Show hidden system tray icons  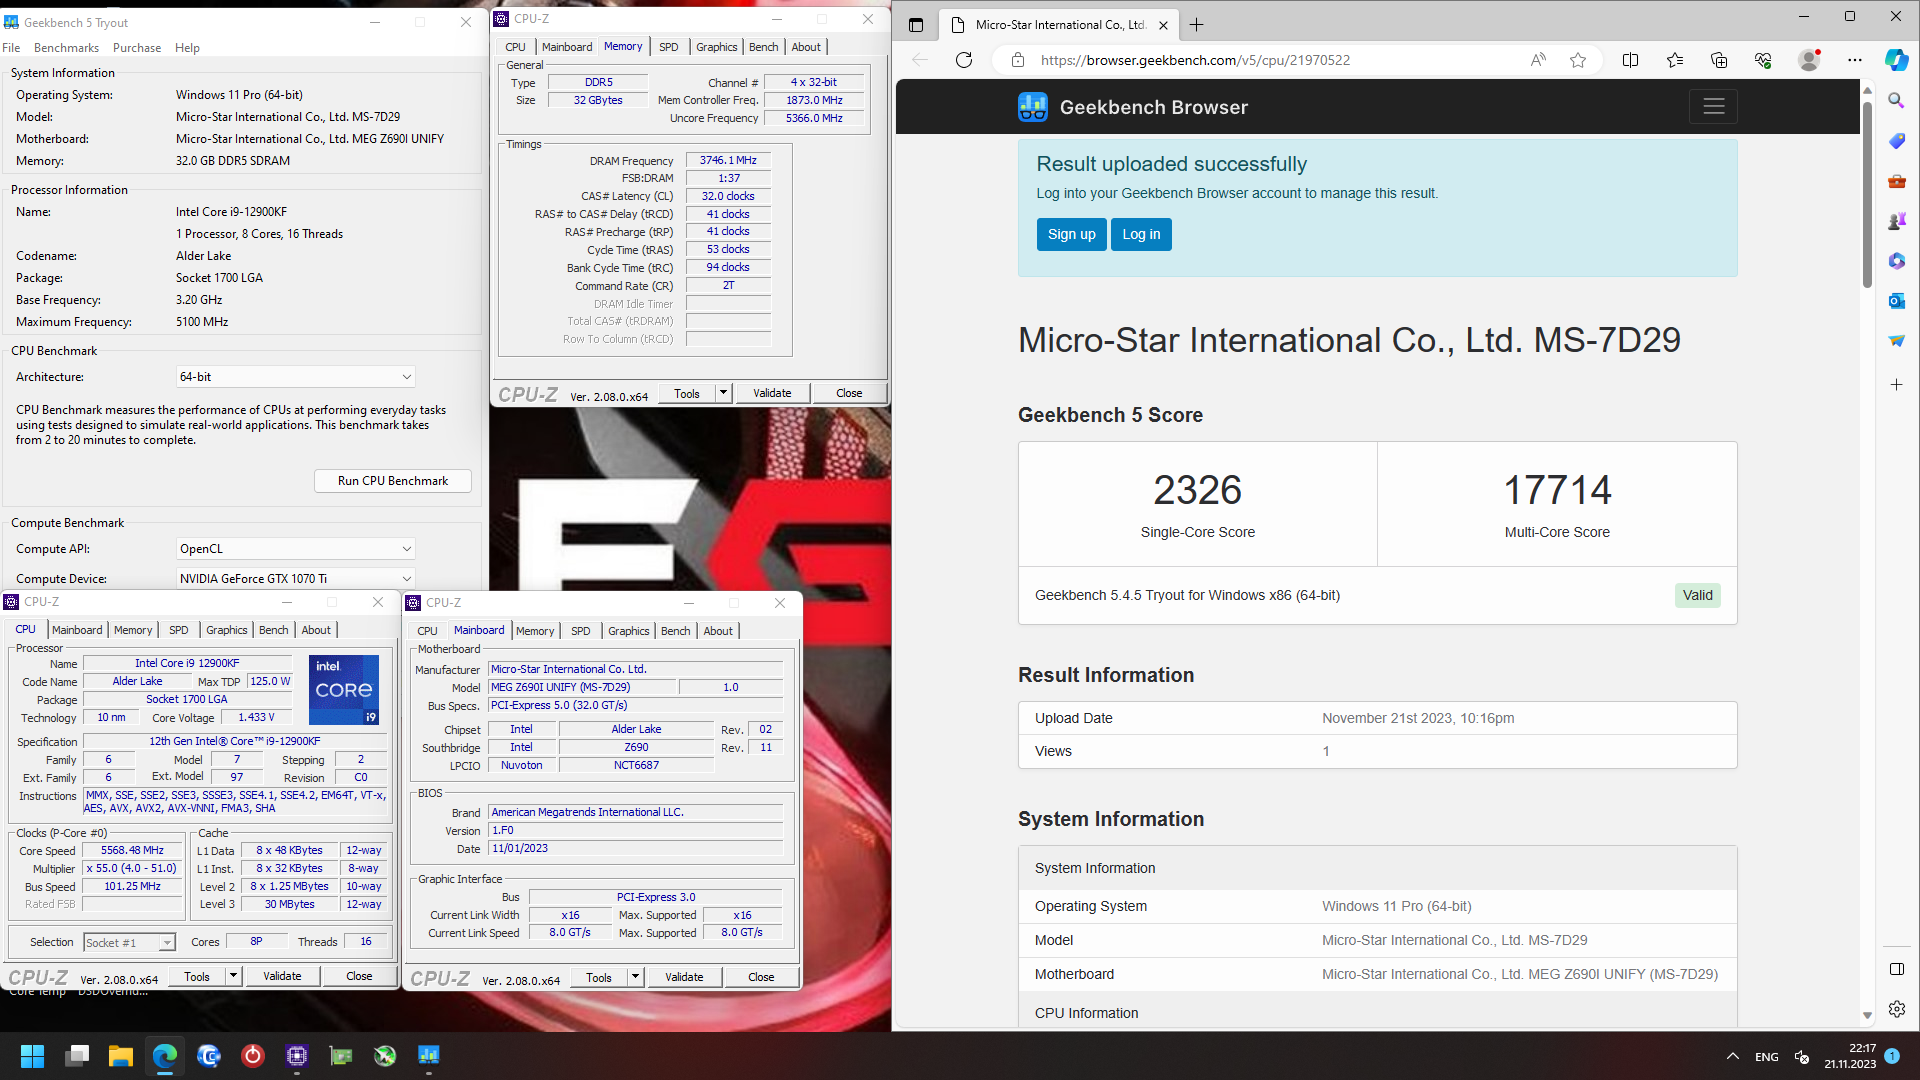point(1733,1056)
